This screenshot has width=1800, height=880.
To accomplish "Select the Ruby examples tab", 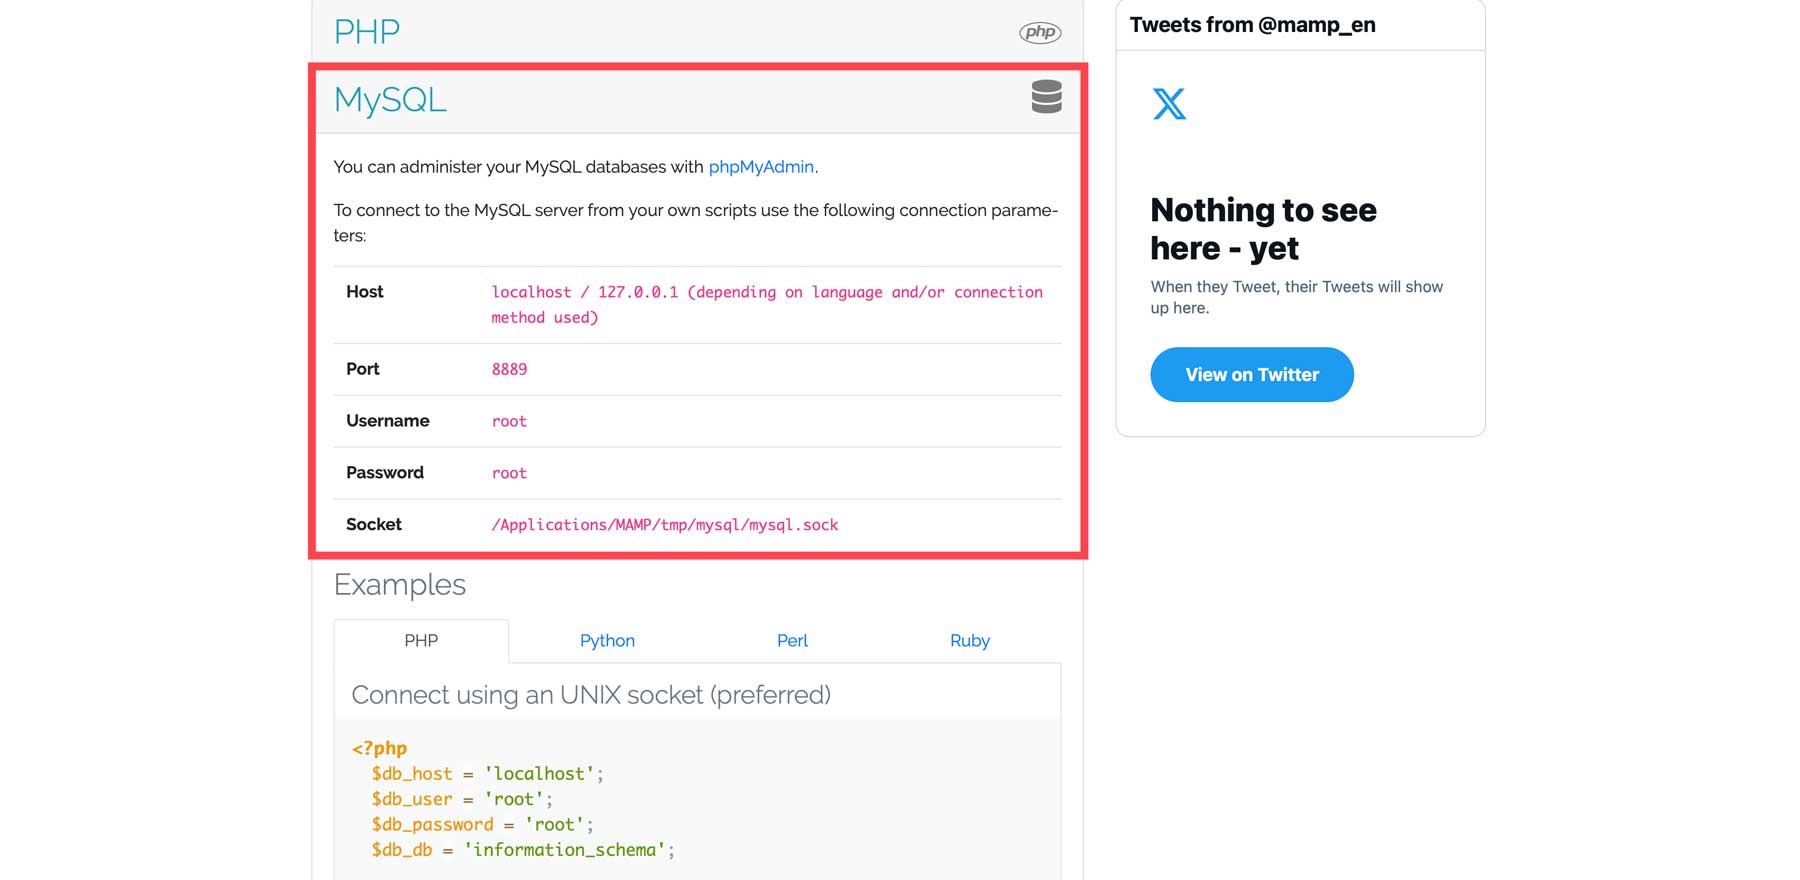I will (x=969, y=641).
